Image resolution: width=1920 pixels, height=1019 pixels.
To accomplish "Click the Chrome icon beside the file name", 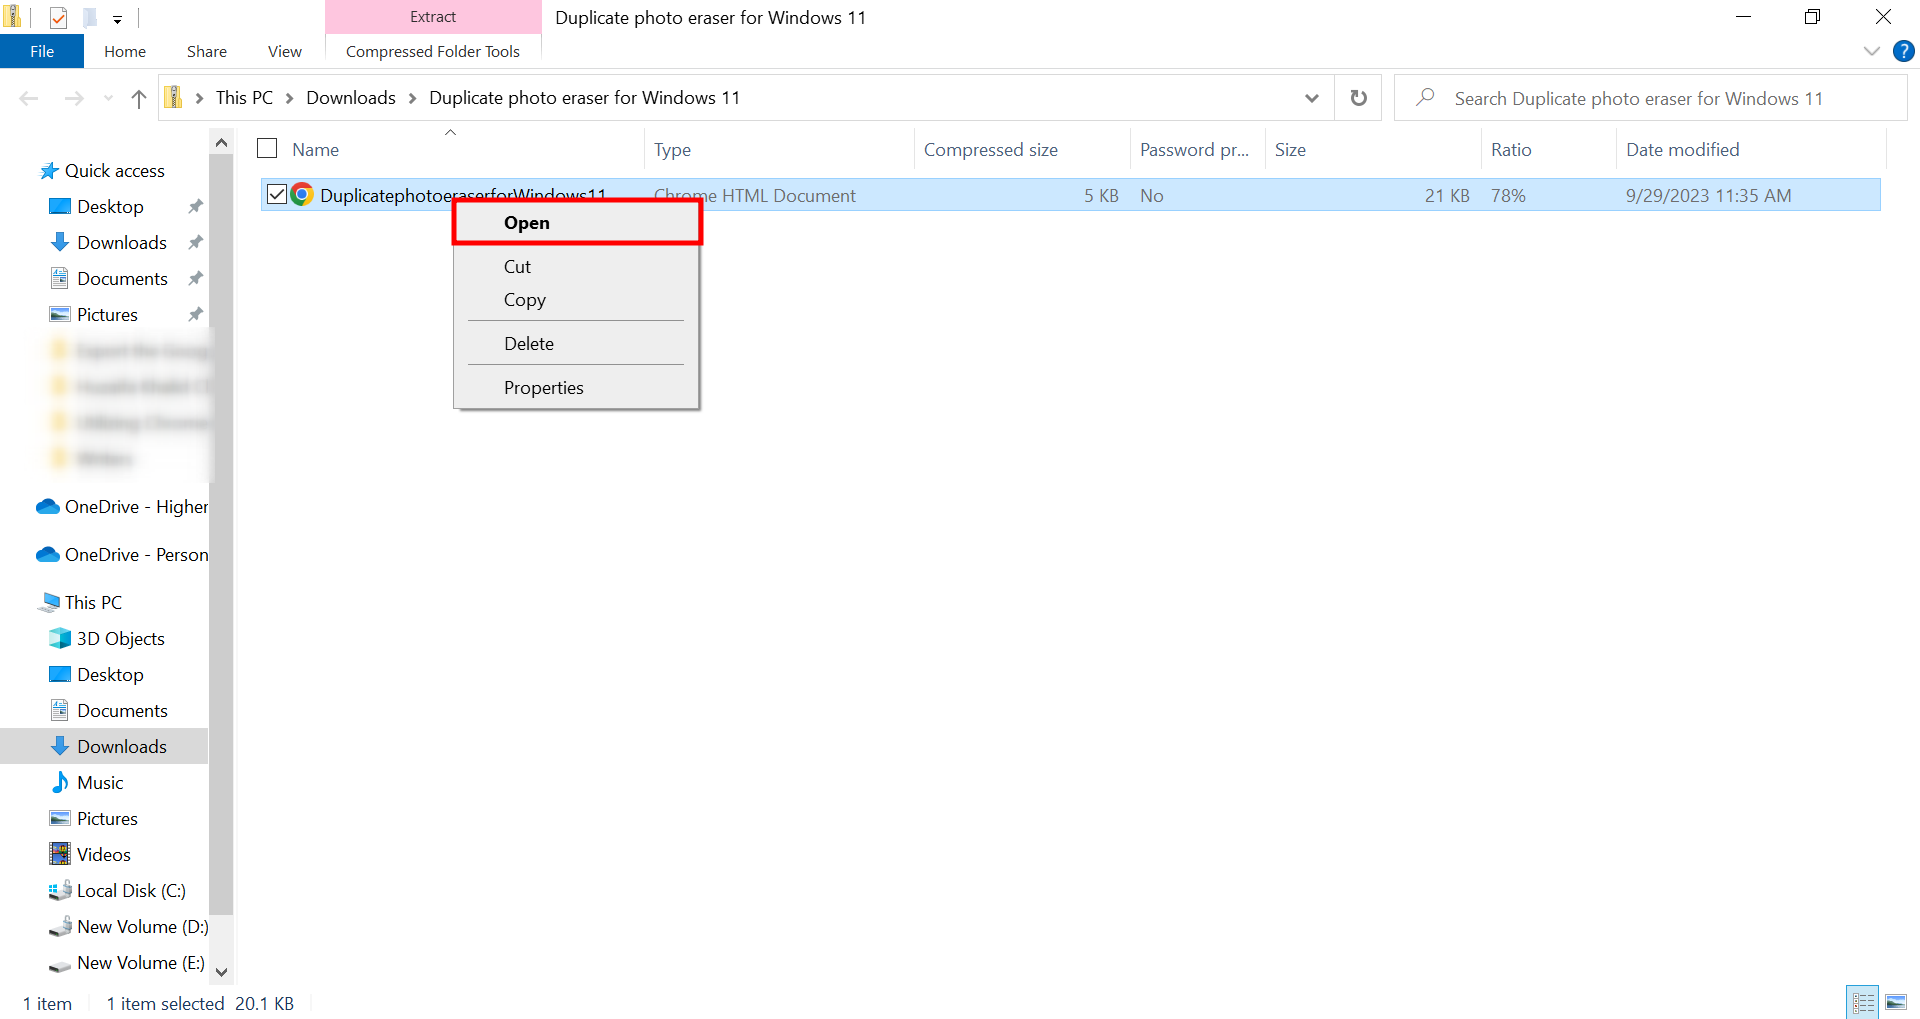I will 301,194.
